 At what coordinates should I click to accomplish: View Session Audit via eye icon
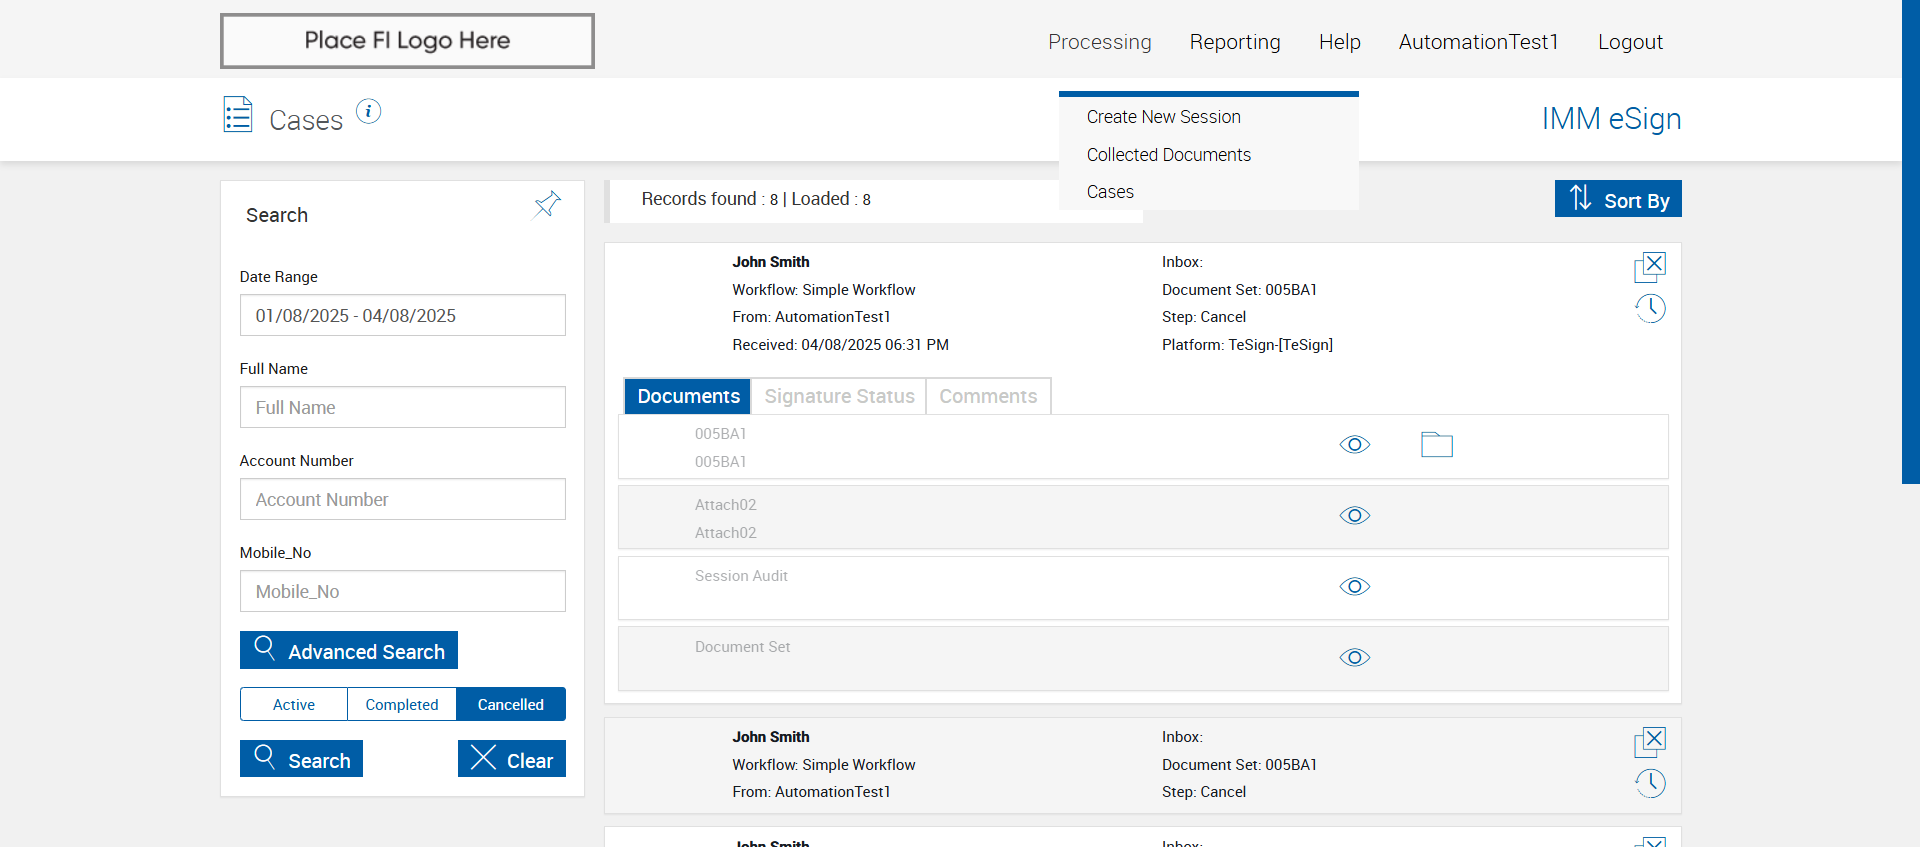[x=1354, y=586]
